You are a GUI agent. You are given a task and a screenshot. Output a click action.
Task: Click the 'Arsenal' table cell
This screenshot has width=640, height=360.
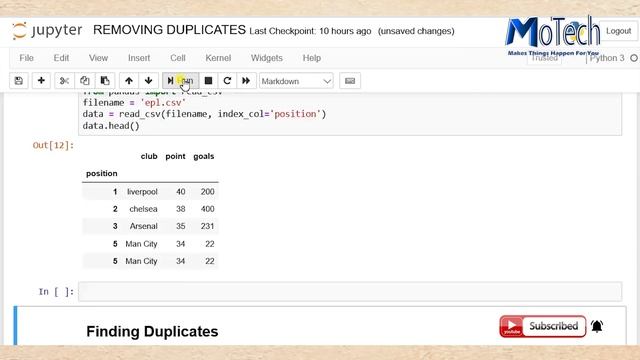pyautogui.click(x=144, y=226)
